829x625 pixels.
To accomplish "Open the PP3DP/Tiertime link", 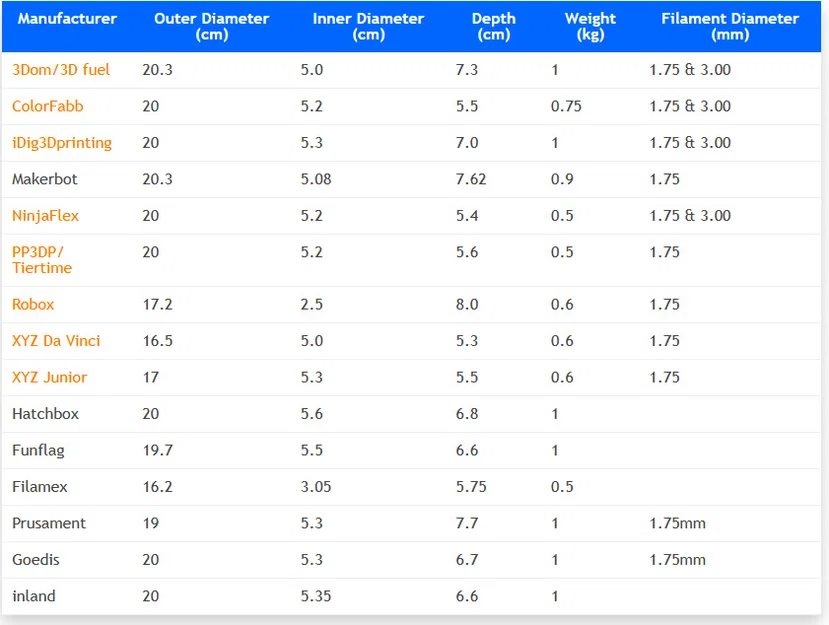I will (42, 260).
